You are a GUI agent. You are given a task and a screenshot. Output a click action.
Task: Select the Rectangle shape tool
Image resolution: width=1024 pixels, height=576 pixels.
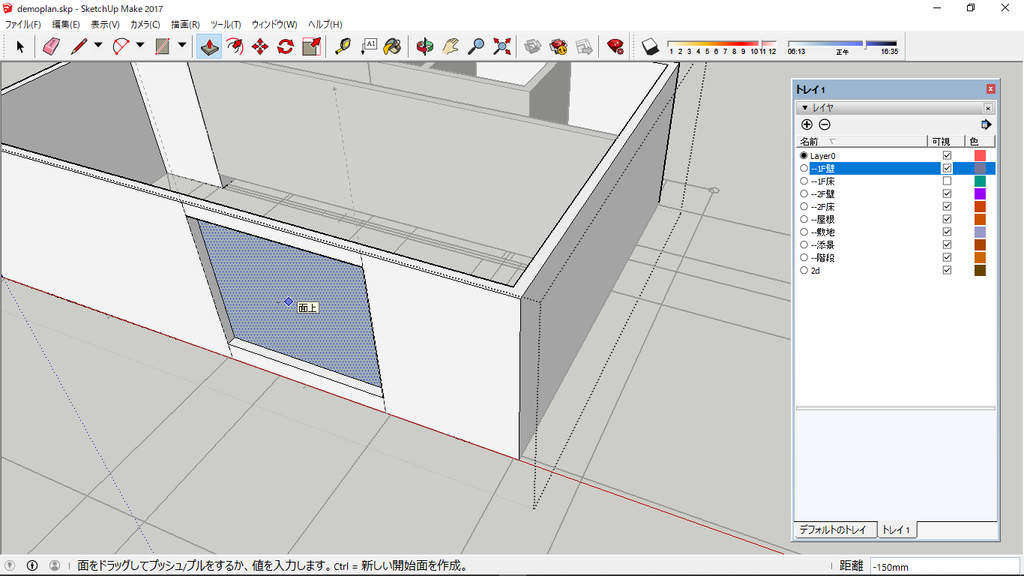coord(163,46)
